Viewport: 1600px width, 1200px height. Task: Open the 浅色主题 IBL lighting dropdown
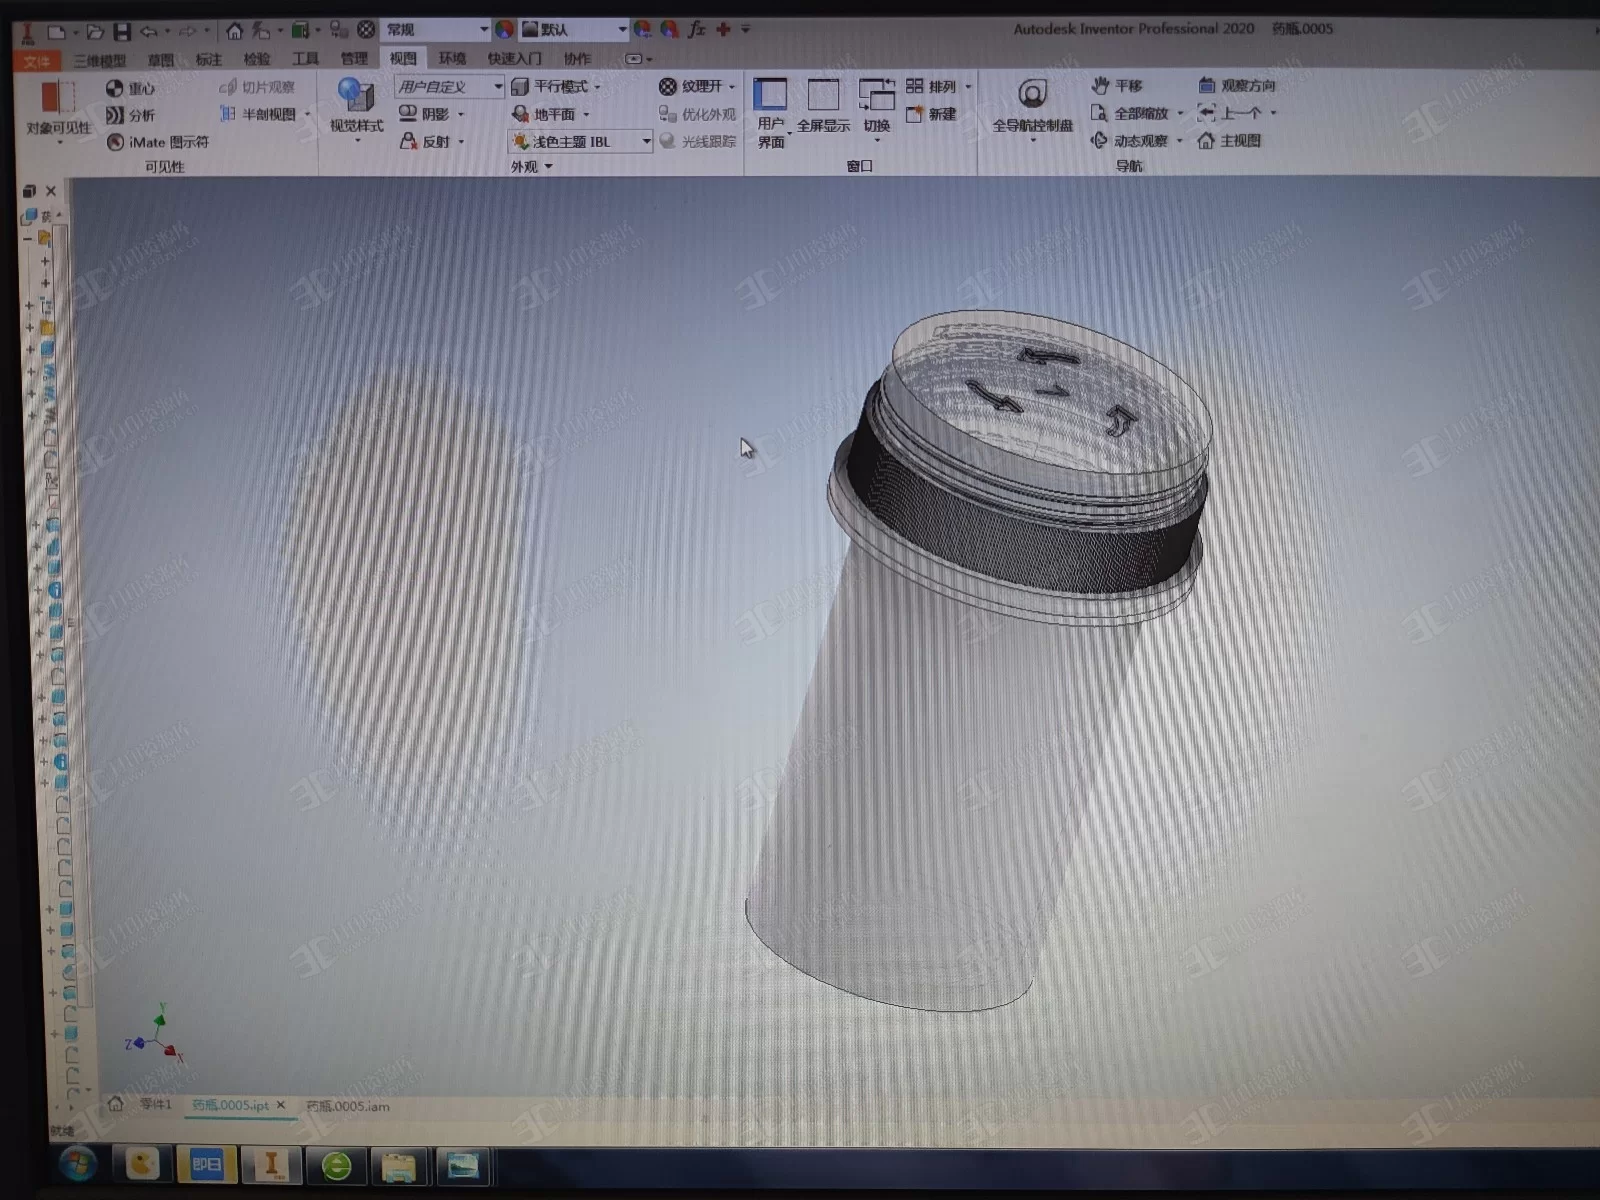(580, 141)
